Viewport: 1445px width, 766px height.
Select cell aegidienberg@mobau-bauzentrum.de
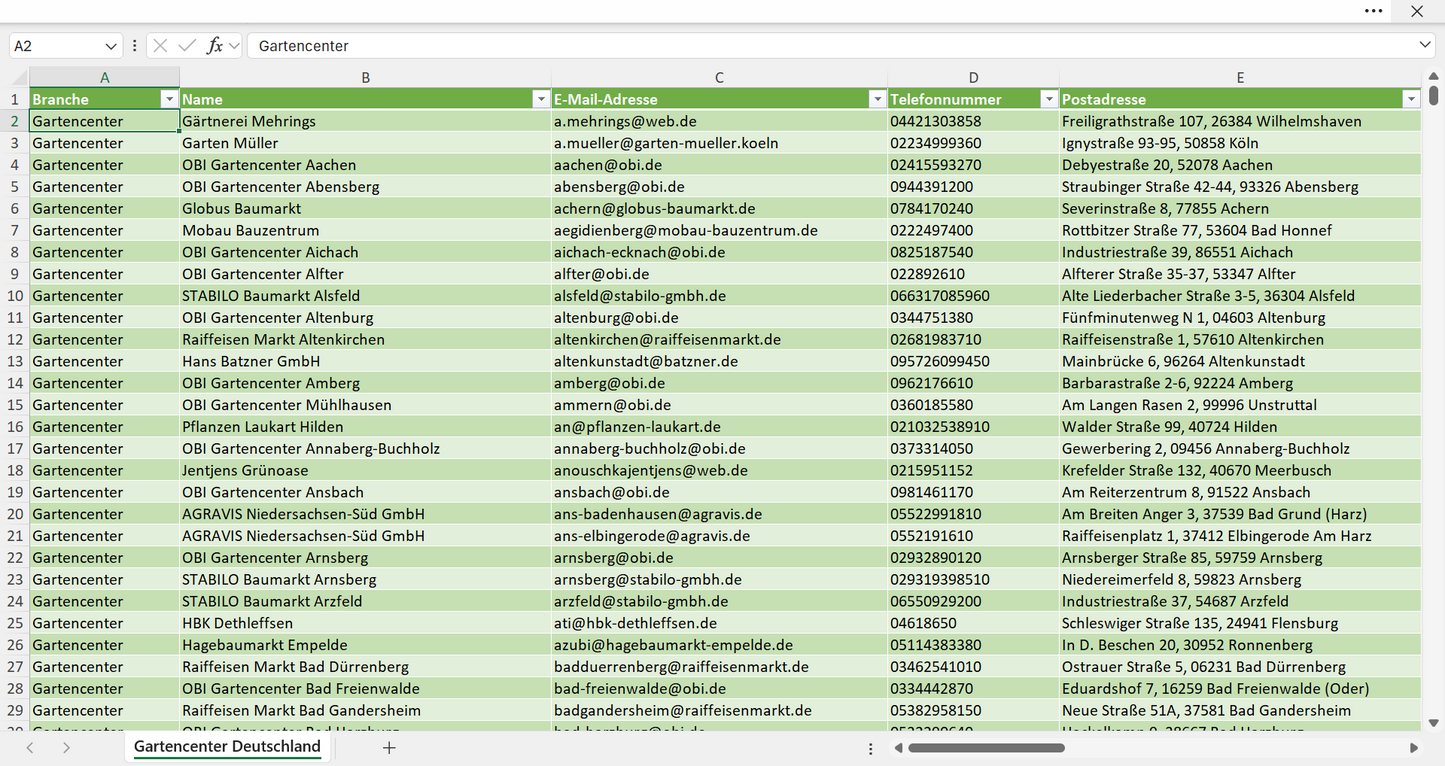point(720,230)
